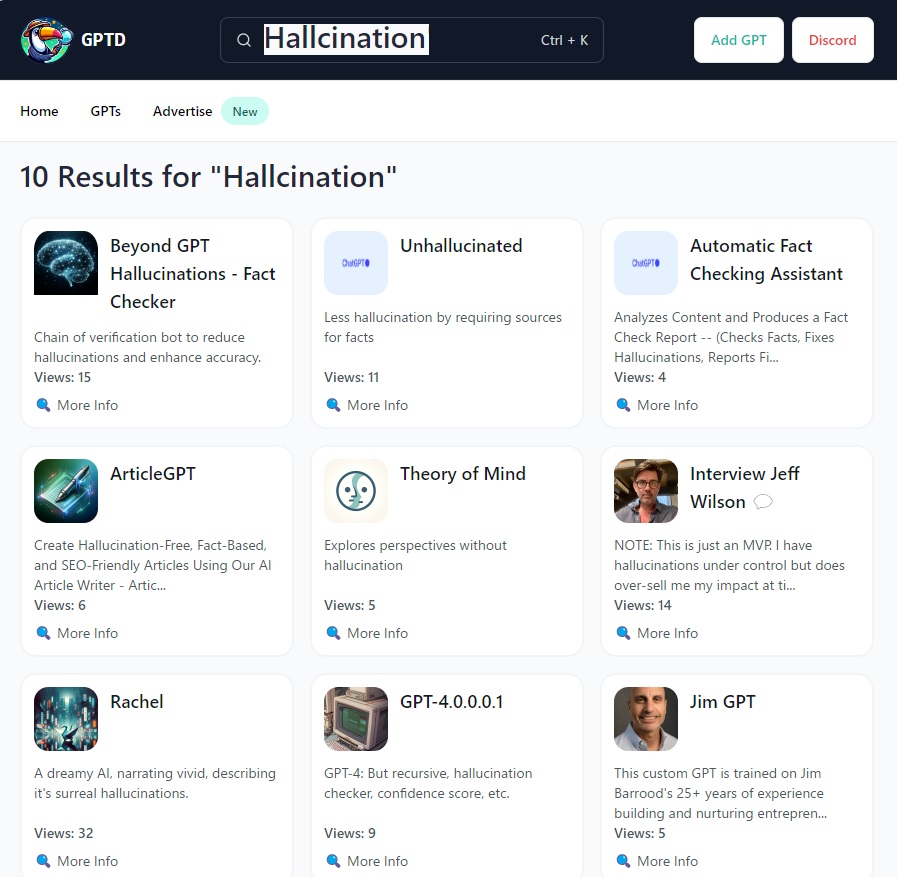Open the GPTs navigation tab

pos(105,111)
